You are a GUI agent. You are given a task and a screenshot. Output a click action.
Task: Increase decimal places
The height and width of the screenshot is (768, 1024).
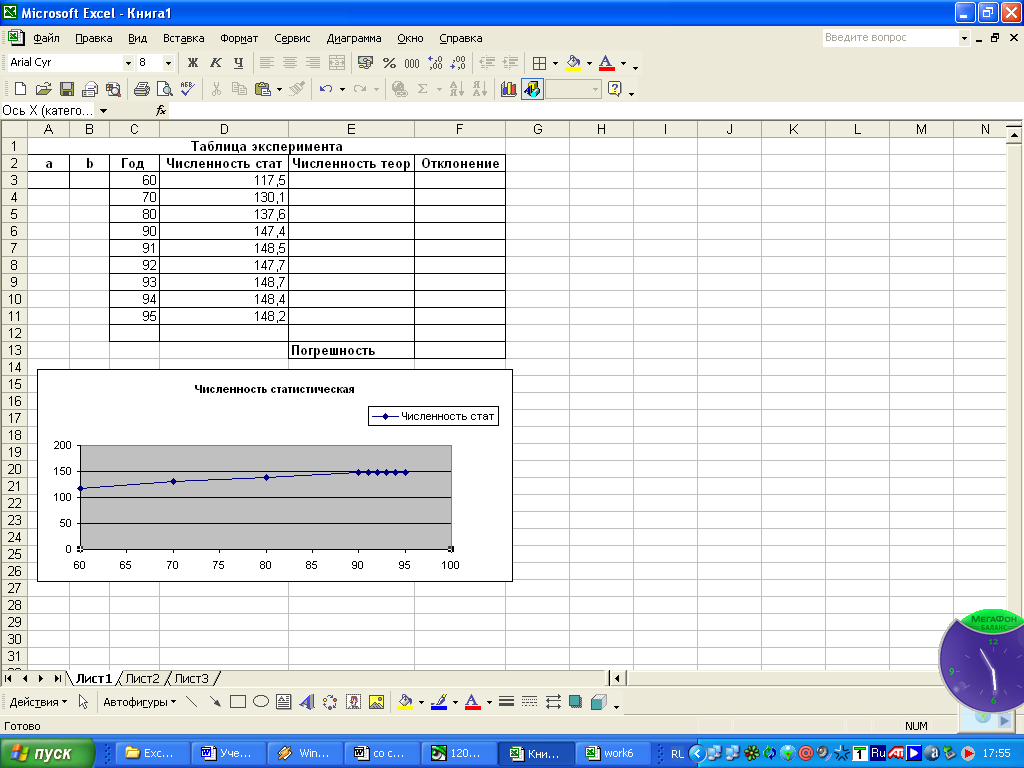click(x=435, y=63)
